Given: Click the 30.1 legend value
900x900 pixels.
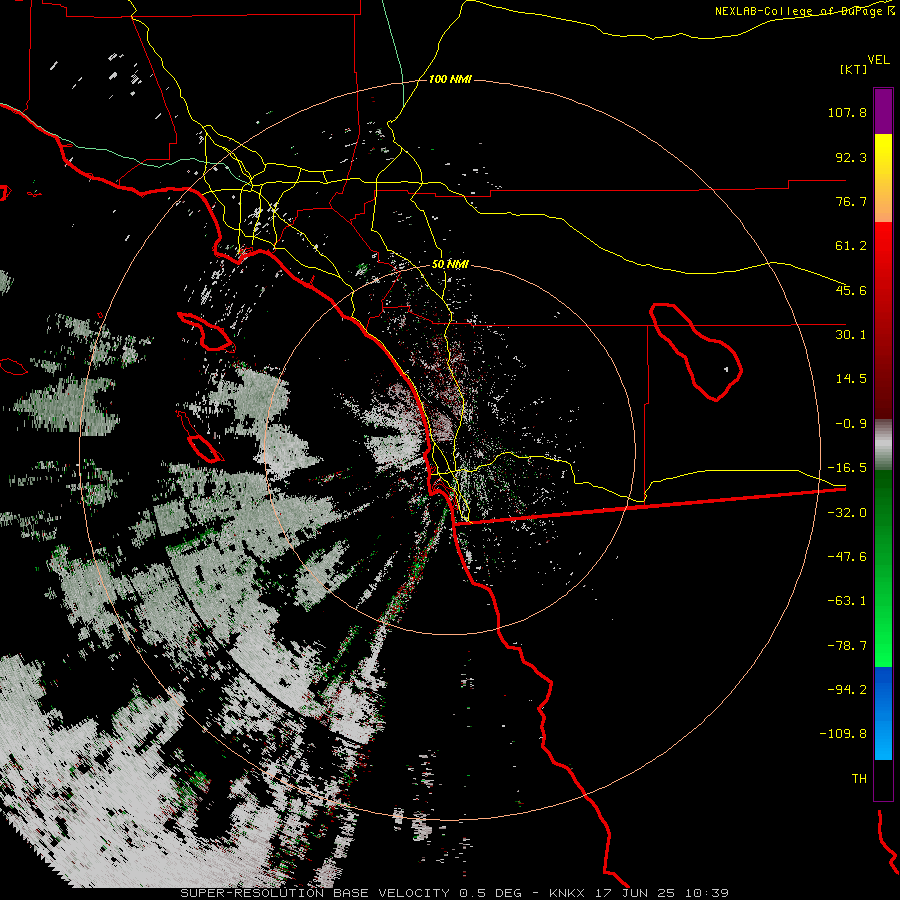Looking at the screenshot, I should click(851, 335).
